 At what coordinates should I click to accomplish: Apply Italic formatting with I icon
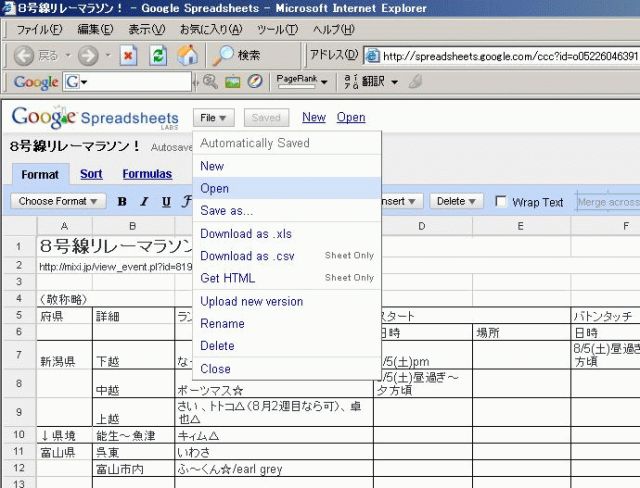145,202
